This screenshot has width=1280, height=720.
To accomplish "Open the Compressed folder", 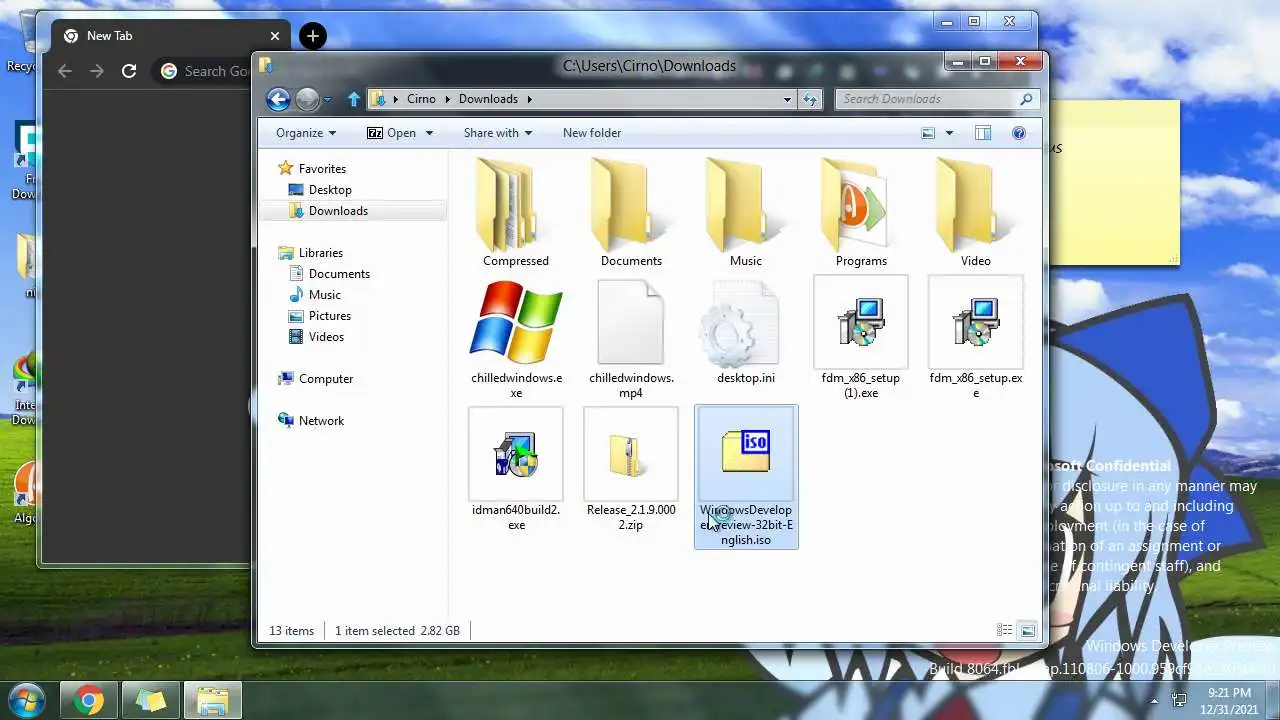I will (516, 212).
